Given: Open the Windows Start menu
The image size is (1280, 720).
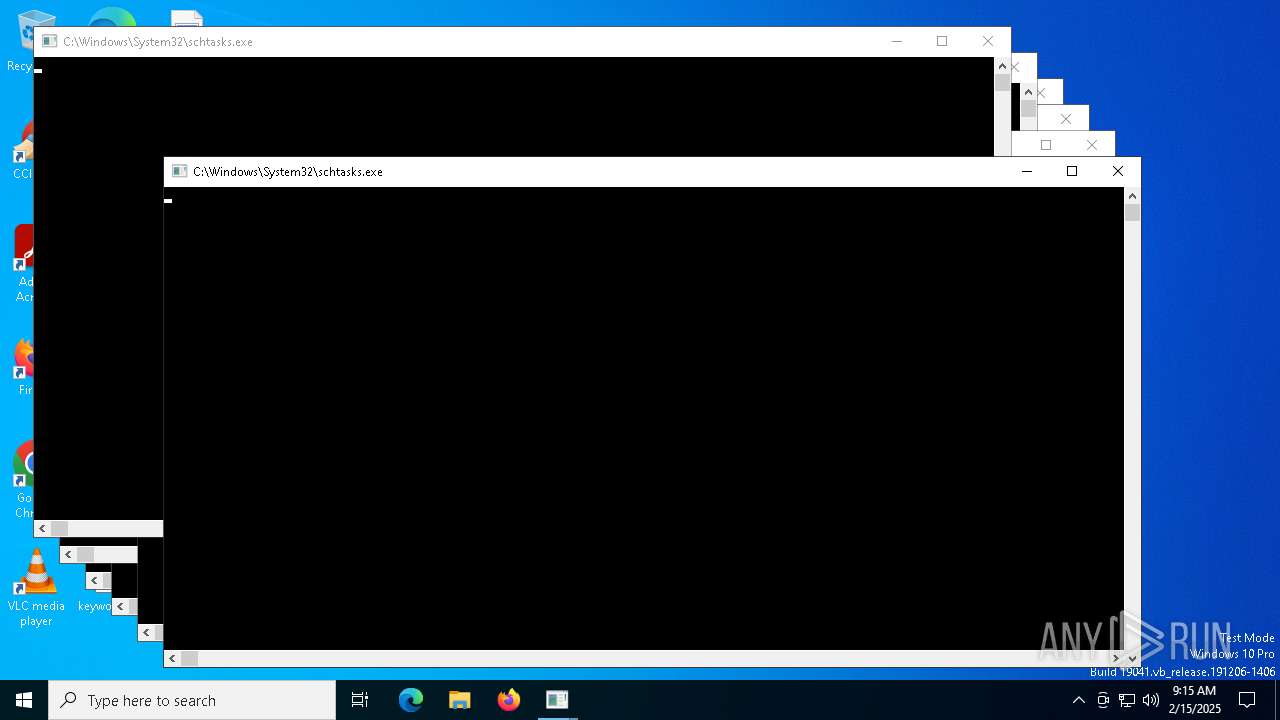Looking at the screenshot, I should tap(24, 700).
